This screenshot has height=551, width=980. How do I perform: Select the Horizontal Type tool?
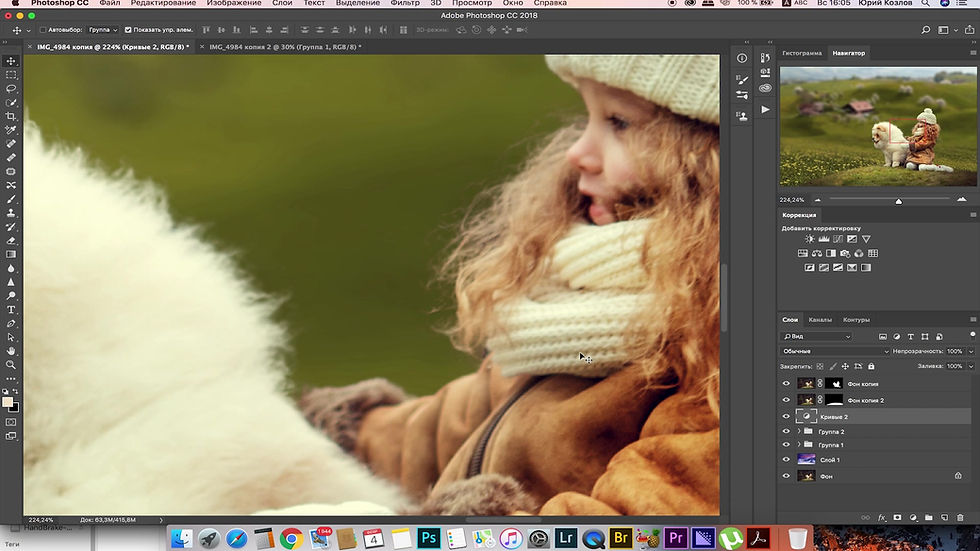pyautogui.click(x=11, y=310)
